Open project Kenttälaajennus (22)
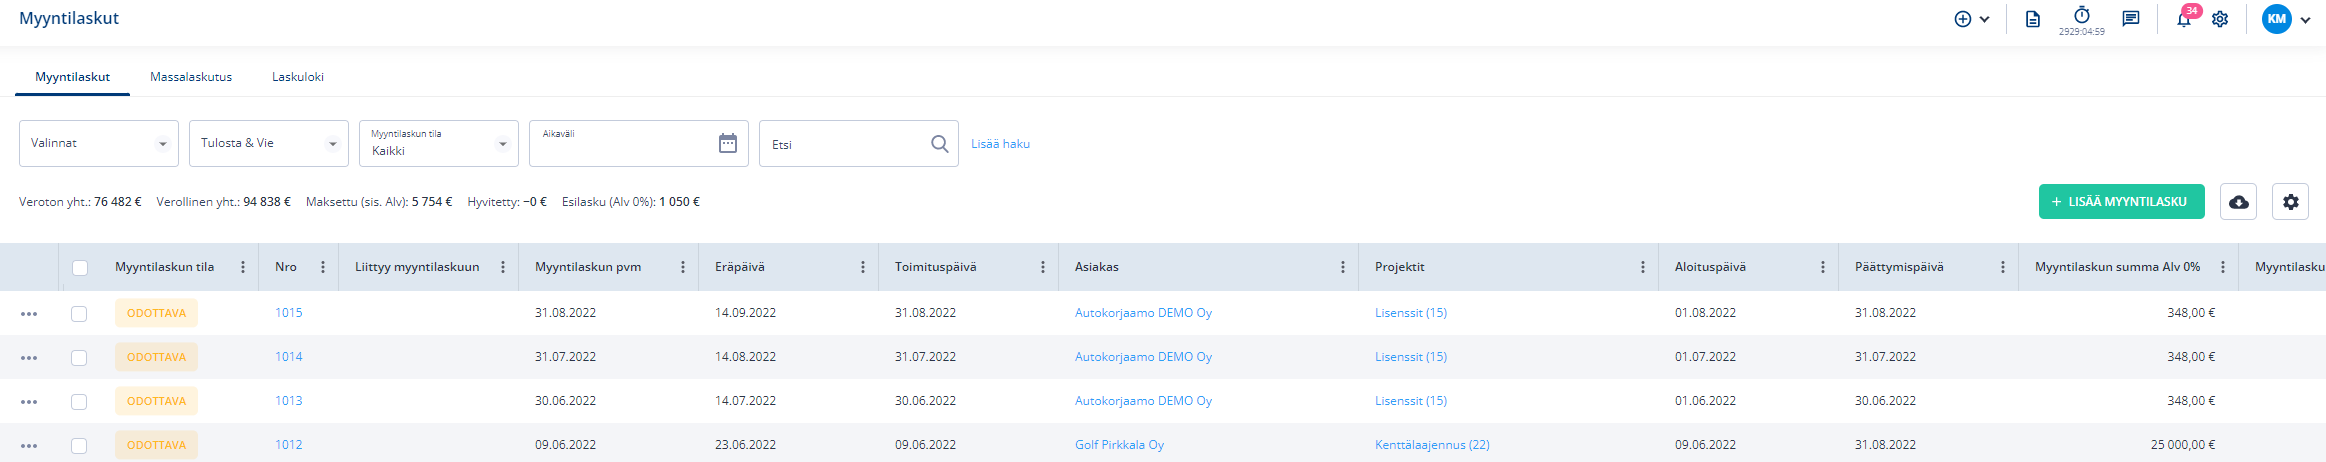The image size is (2326, 462). pos(1432,445)
